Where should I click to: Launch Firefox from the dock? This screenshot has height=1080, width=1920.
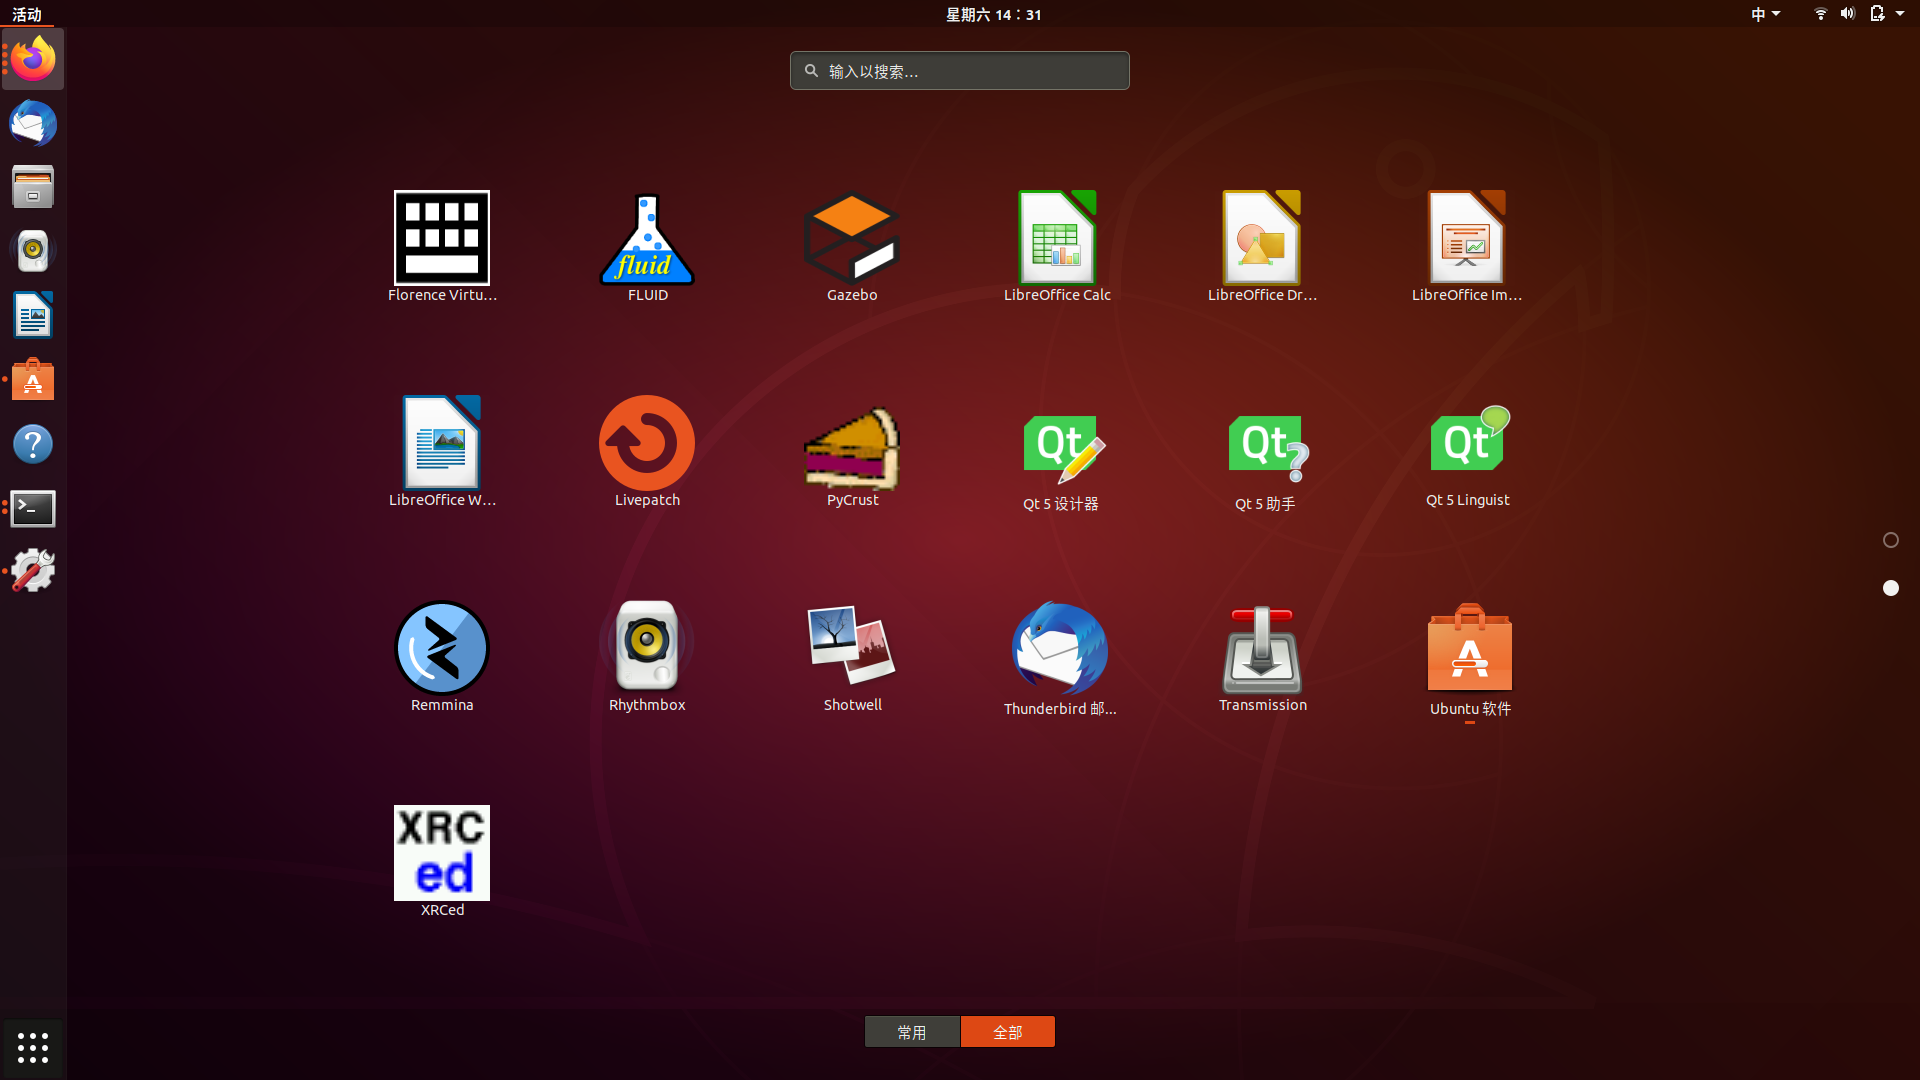coord(32,58)
